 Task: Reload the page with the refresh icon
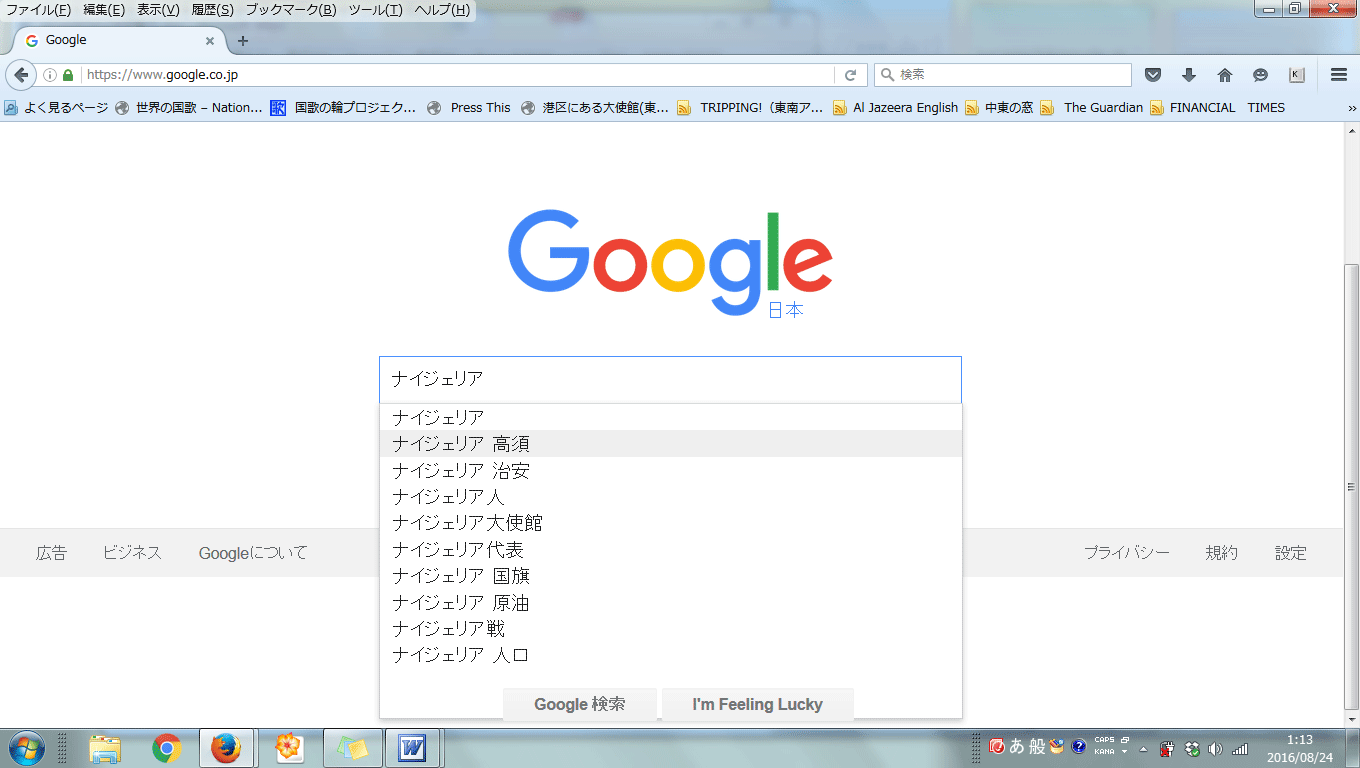(x=851, y=75)
